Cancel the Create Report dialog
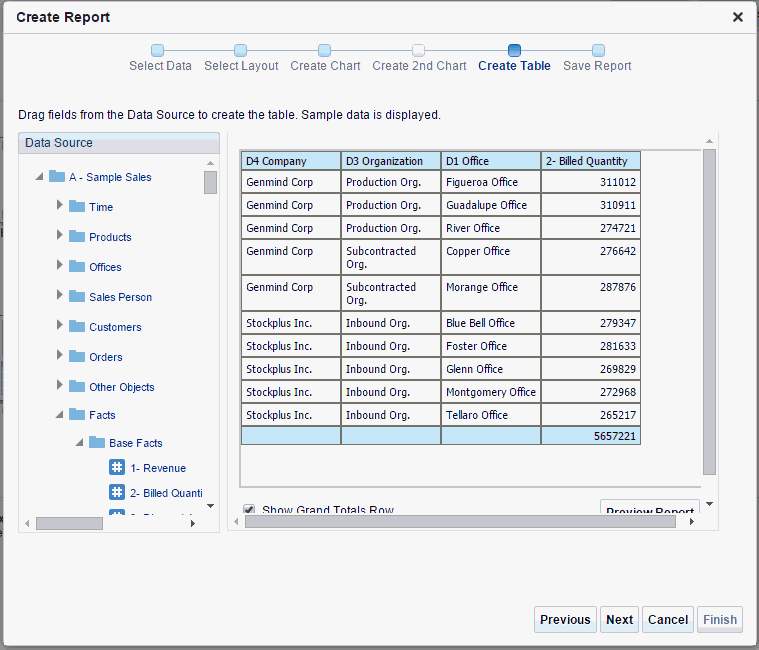 [x=667, y=619]
